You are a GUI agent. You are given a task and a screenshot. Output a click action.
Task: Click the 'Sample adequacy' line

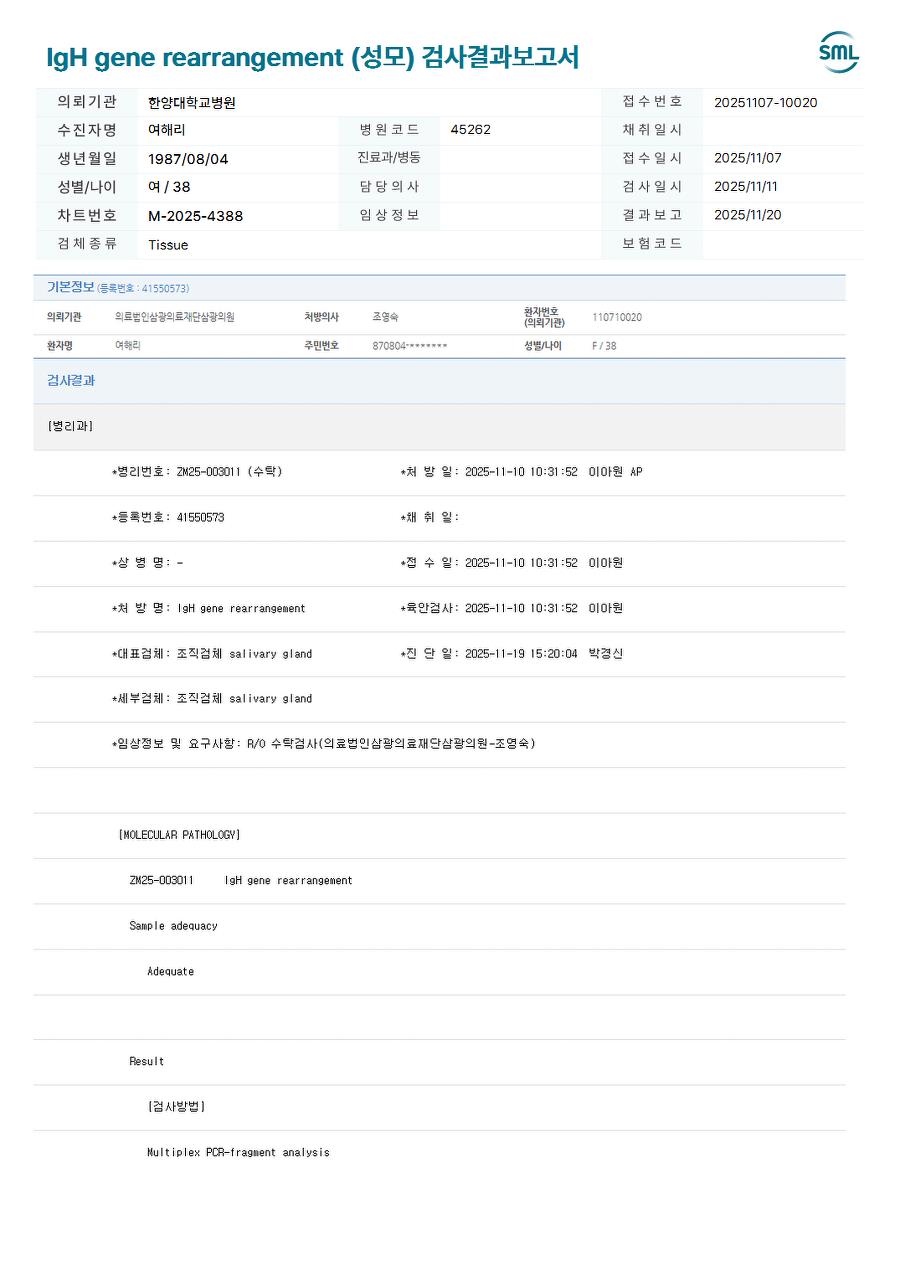click(x=173, y=926)
